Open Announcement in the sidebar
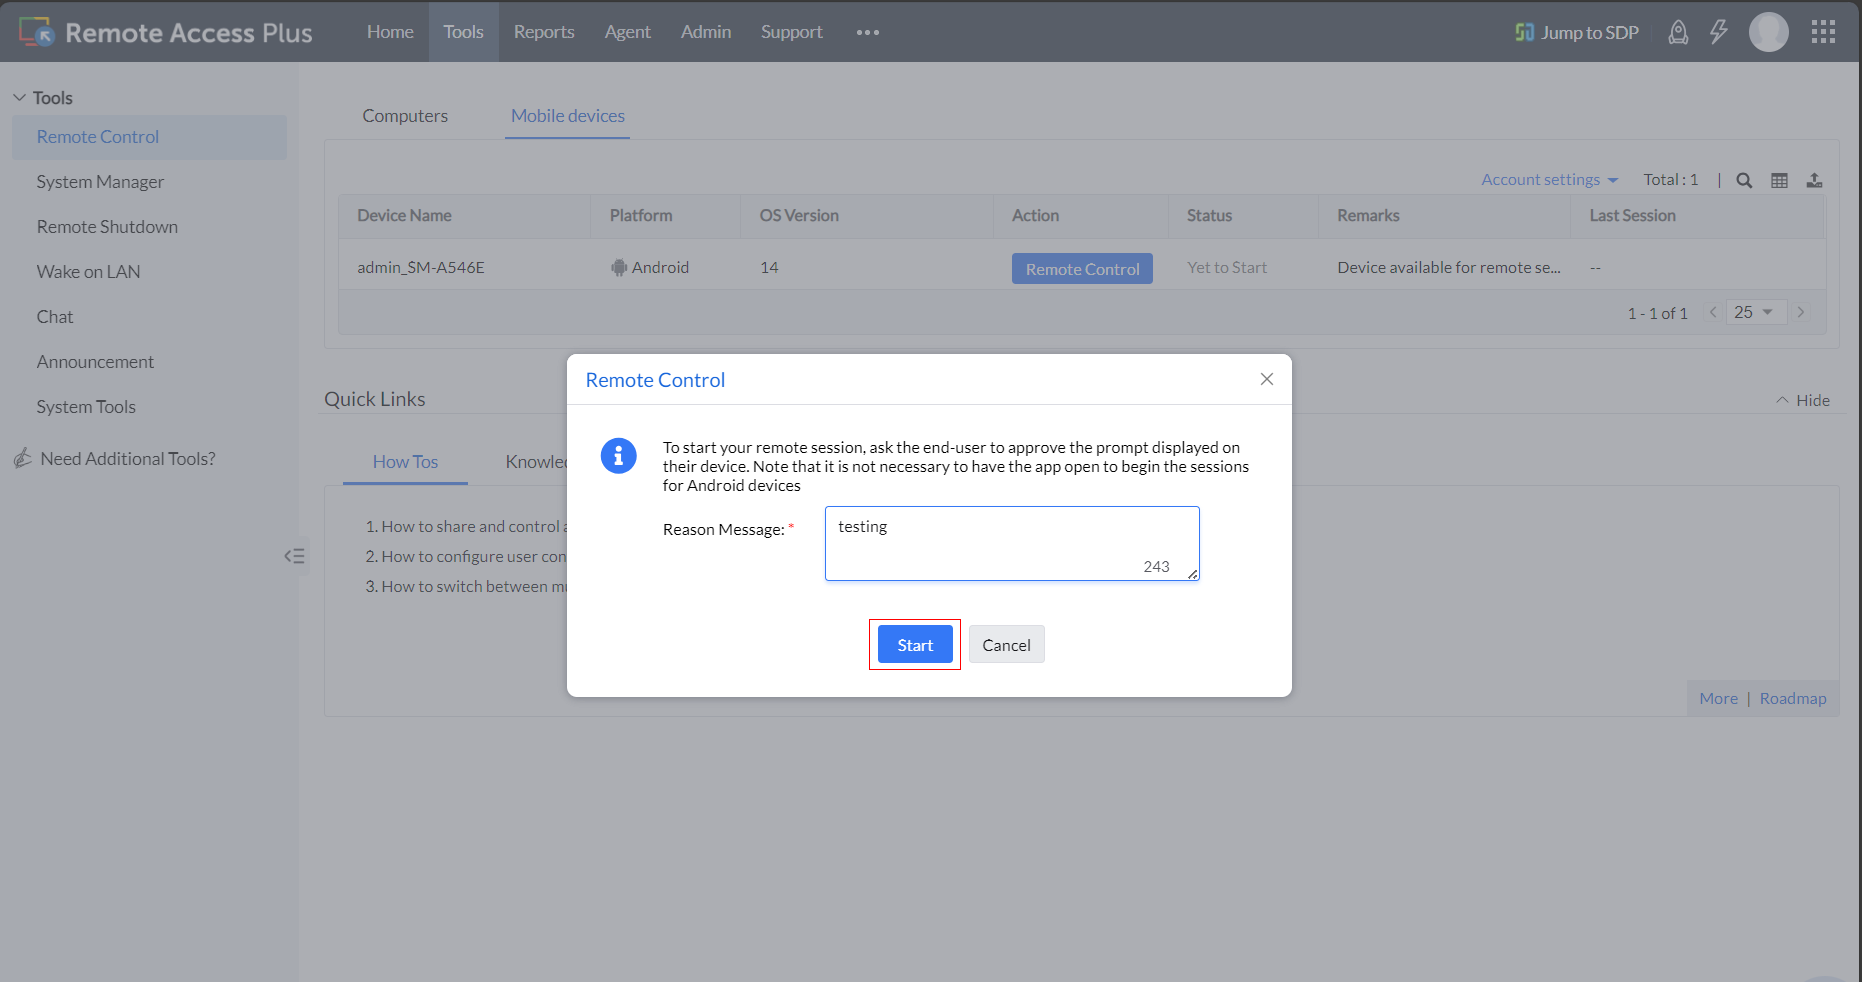 [95, 362]
